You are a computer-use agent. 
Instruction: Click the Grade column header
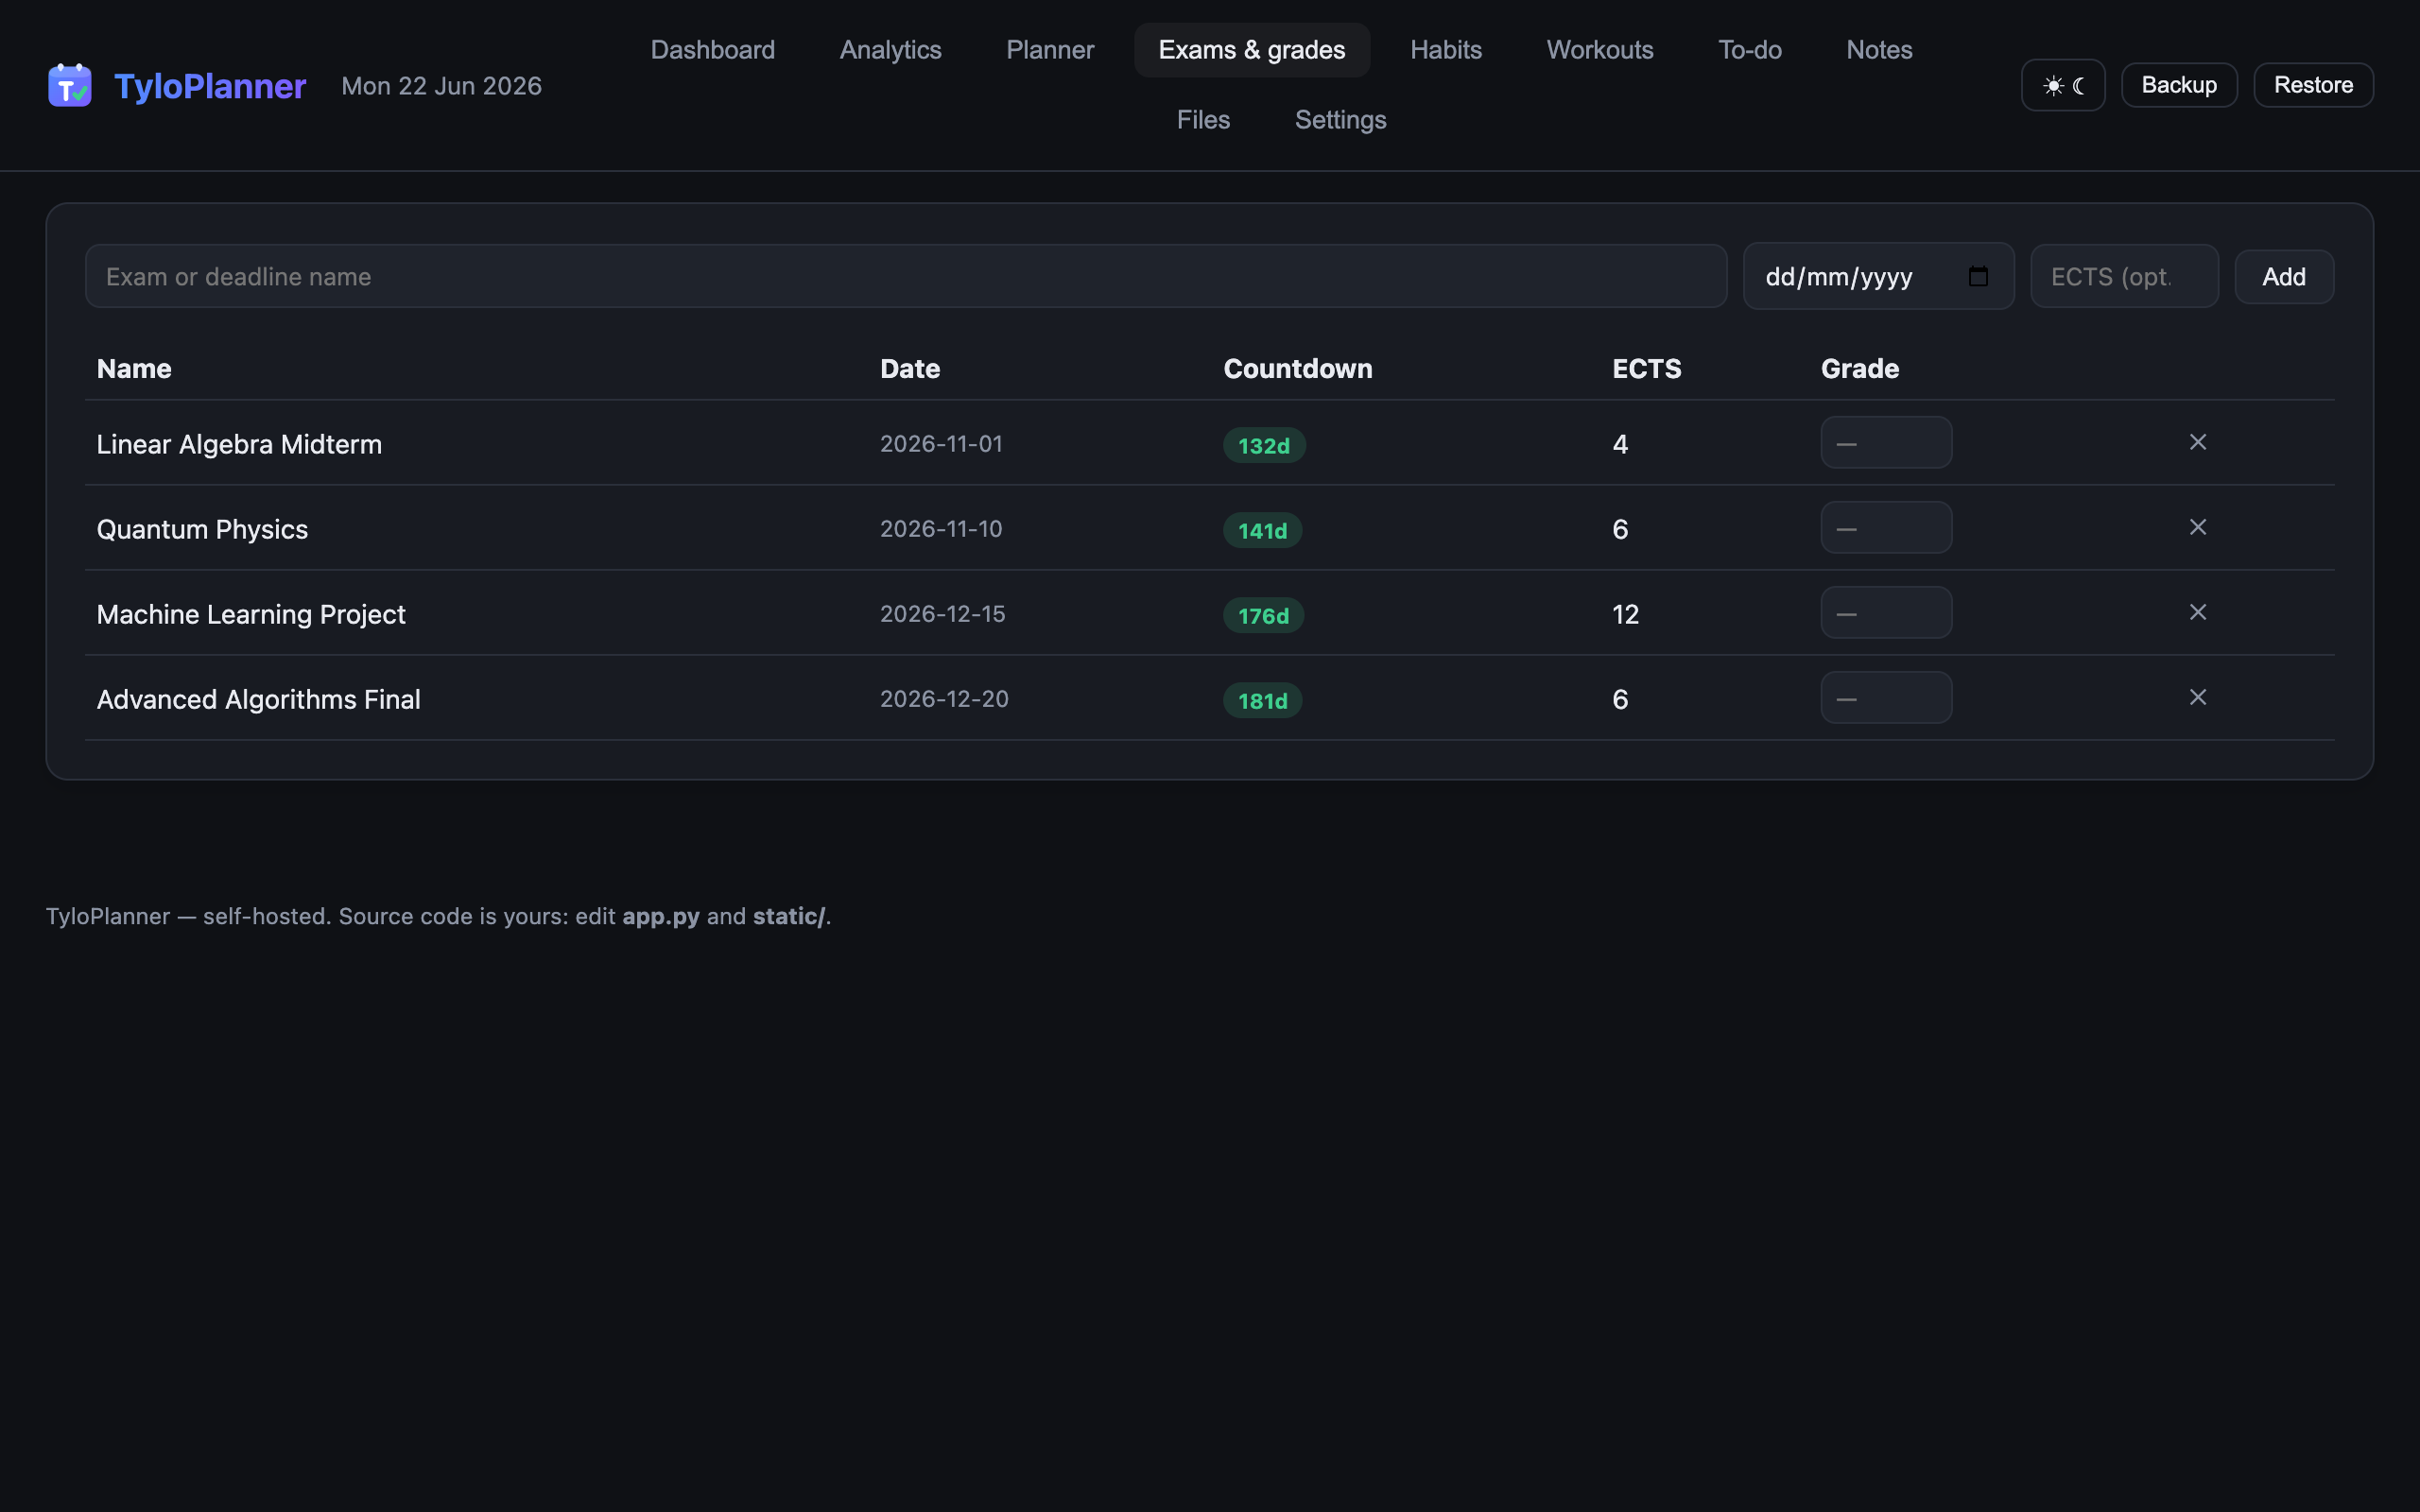(x=1859, y=369)
